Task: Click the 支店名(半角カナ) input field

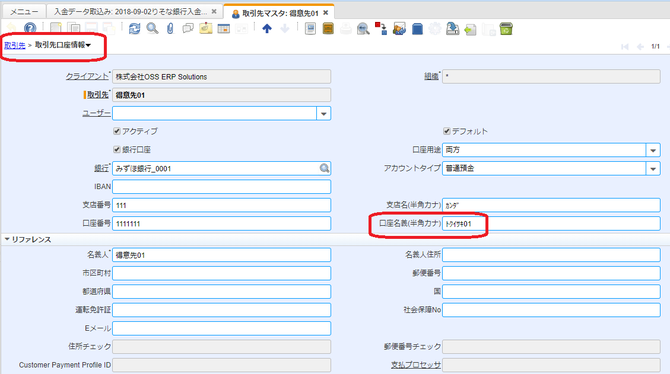Action: 551,205
